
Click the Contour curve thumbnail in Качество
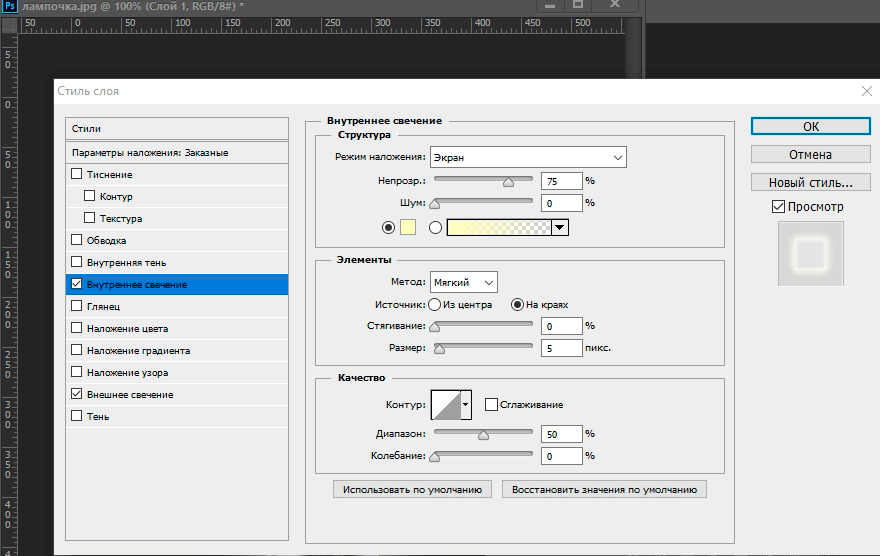pos(445,405)
